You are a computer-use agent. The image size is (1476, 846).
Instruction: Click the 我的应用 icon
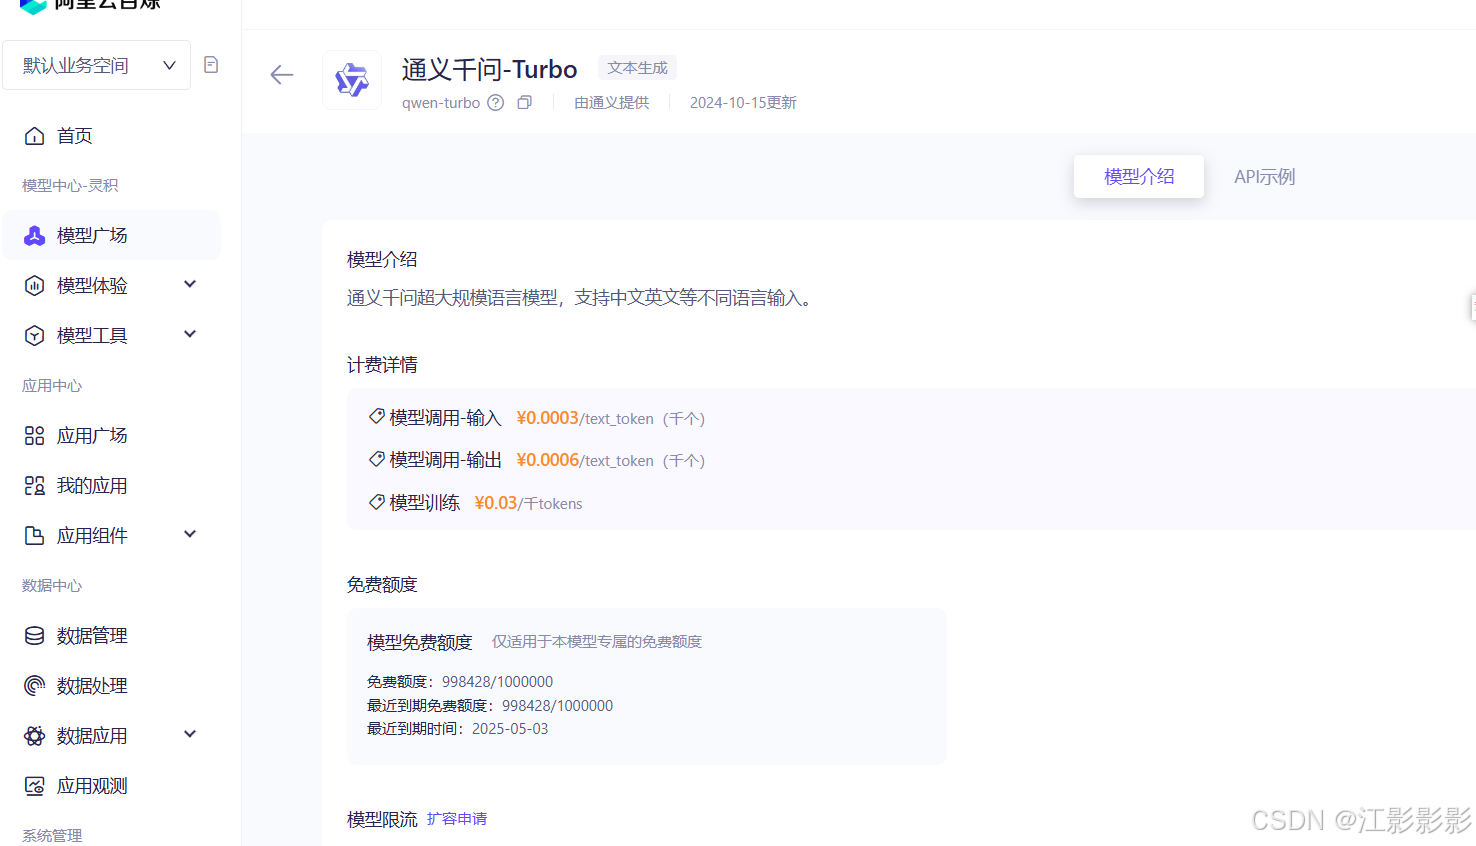[x=35, y=486]
